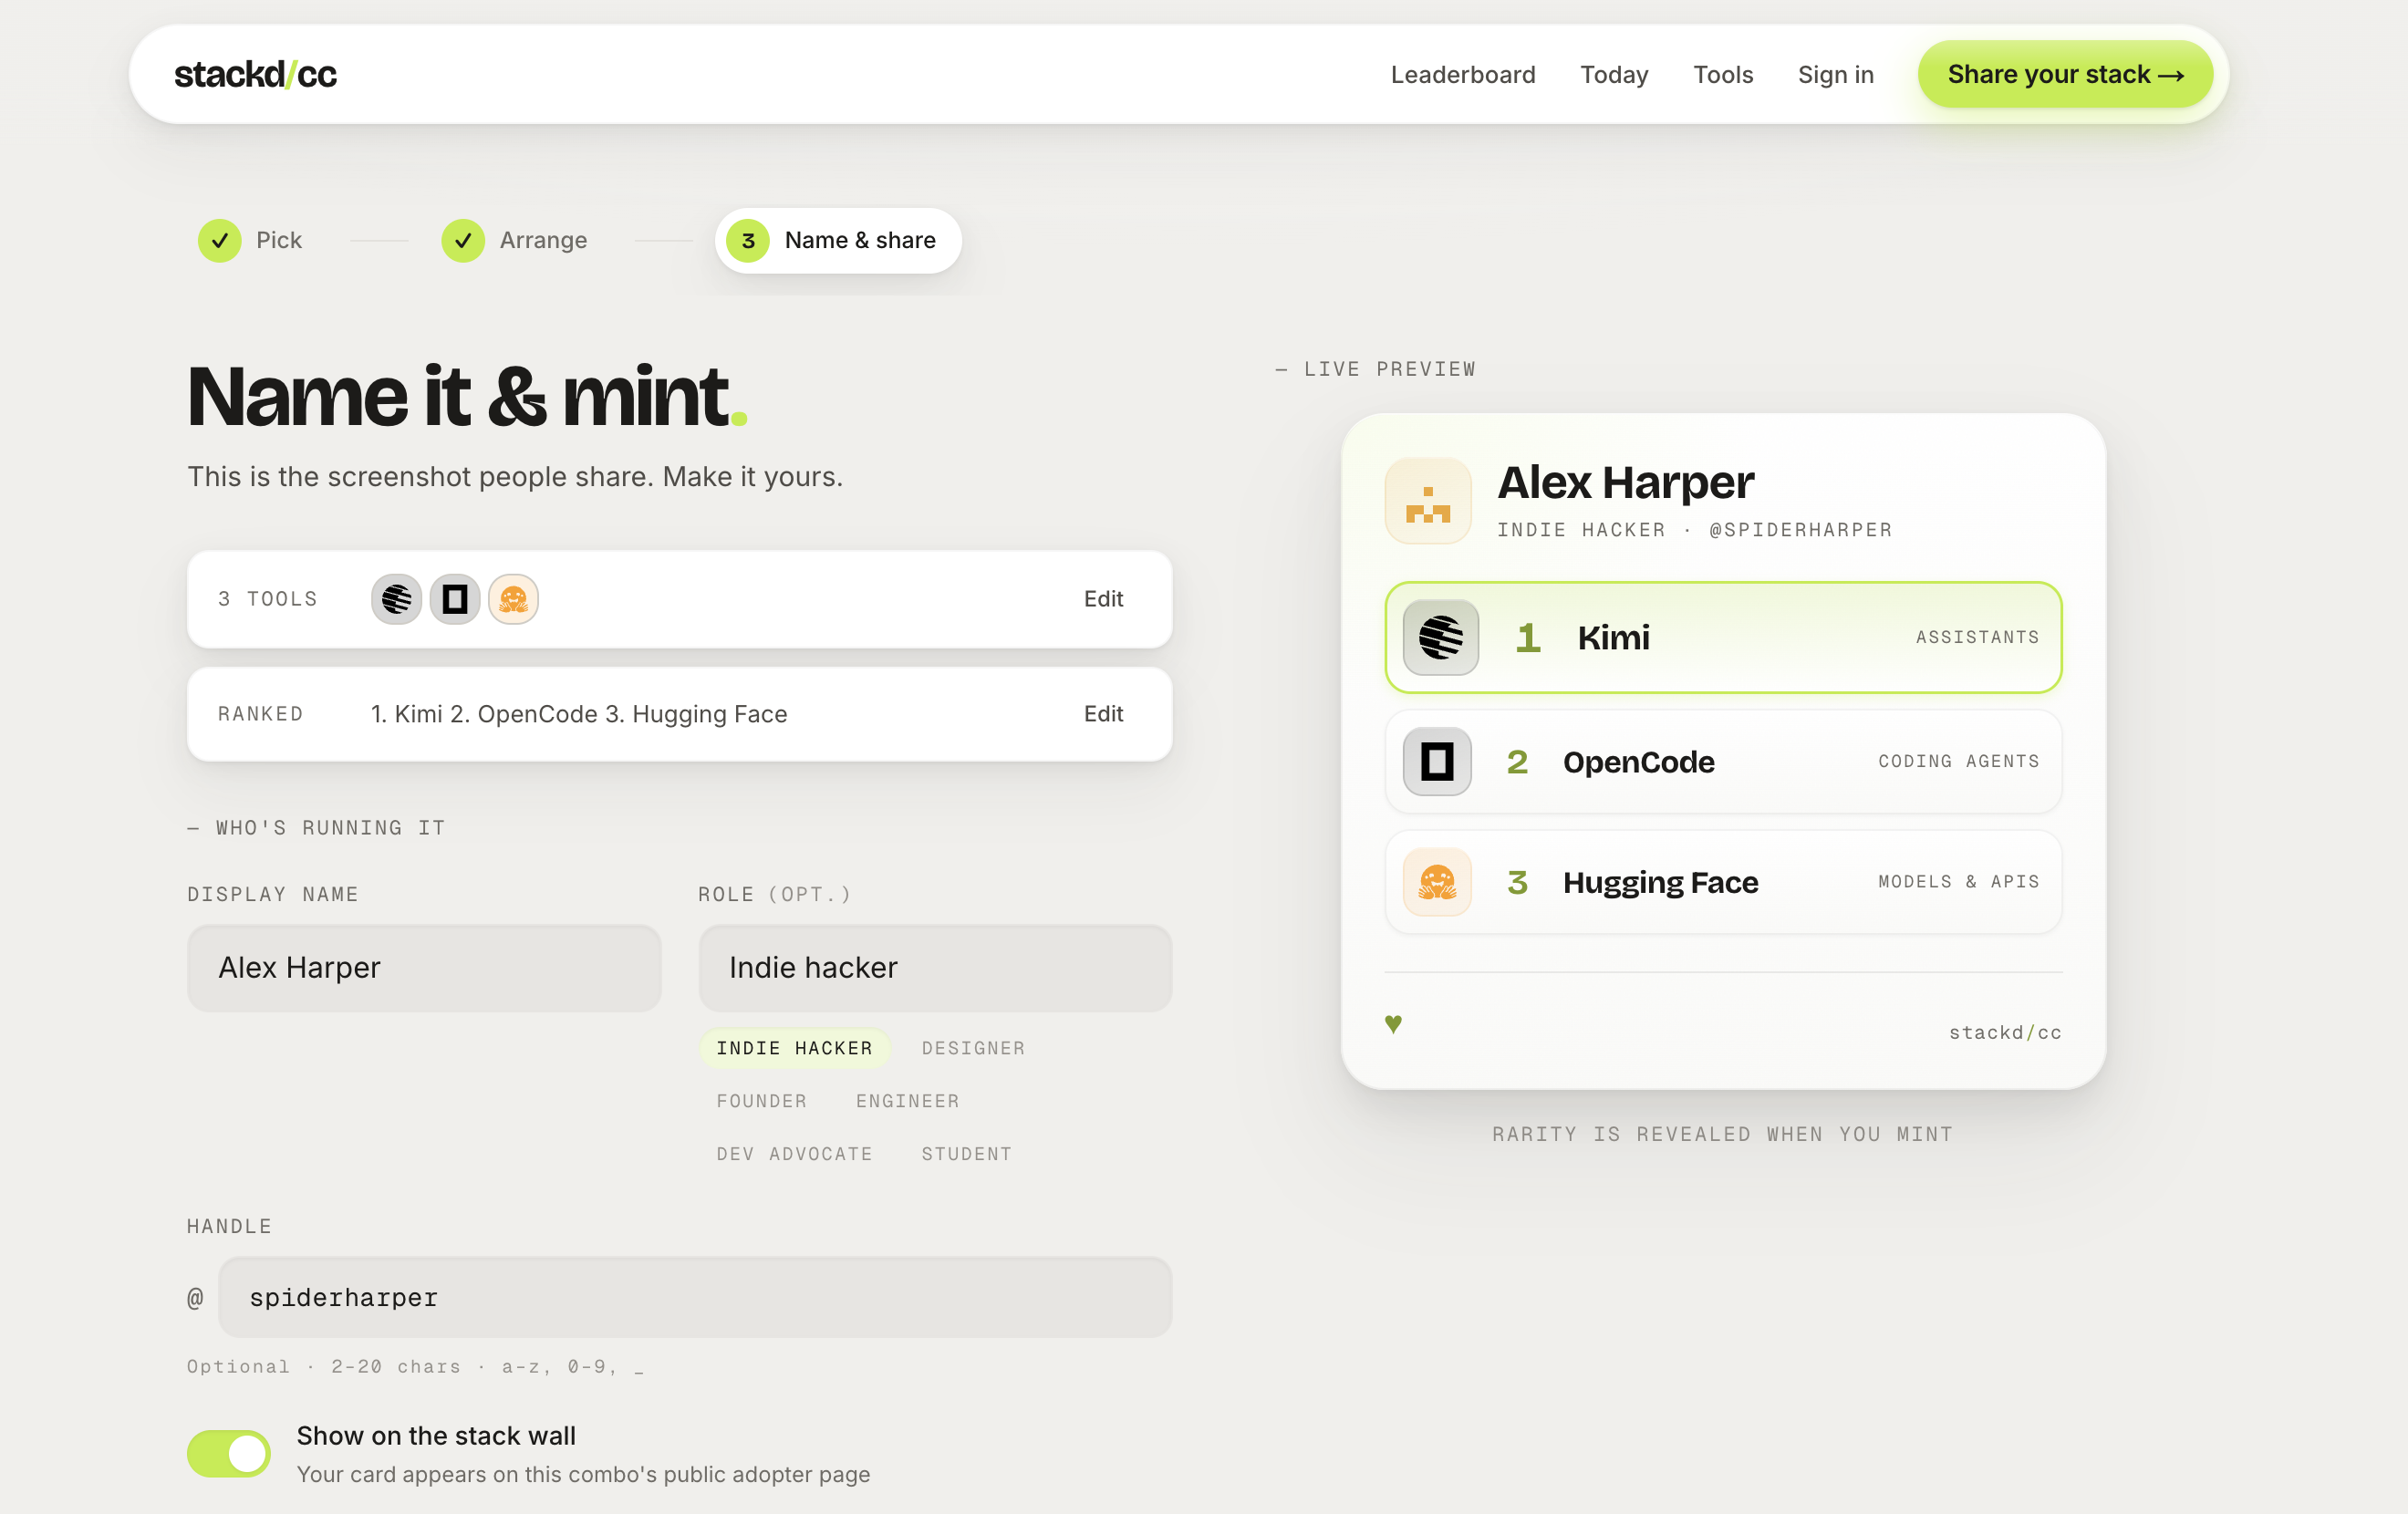Click the Pick step checkmark icon
This screenshot has width=2408, height=1514.
[x=219, y=240]
